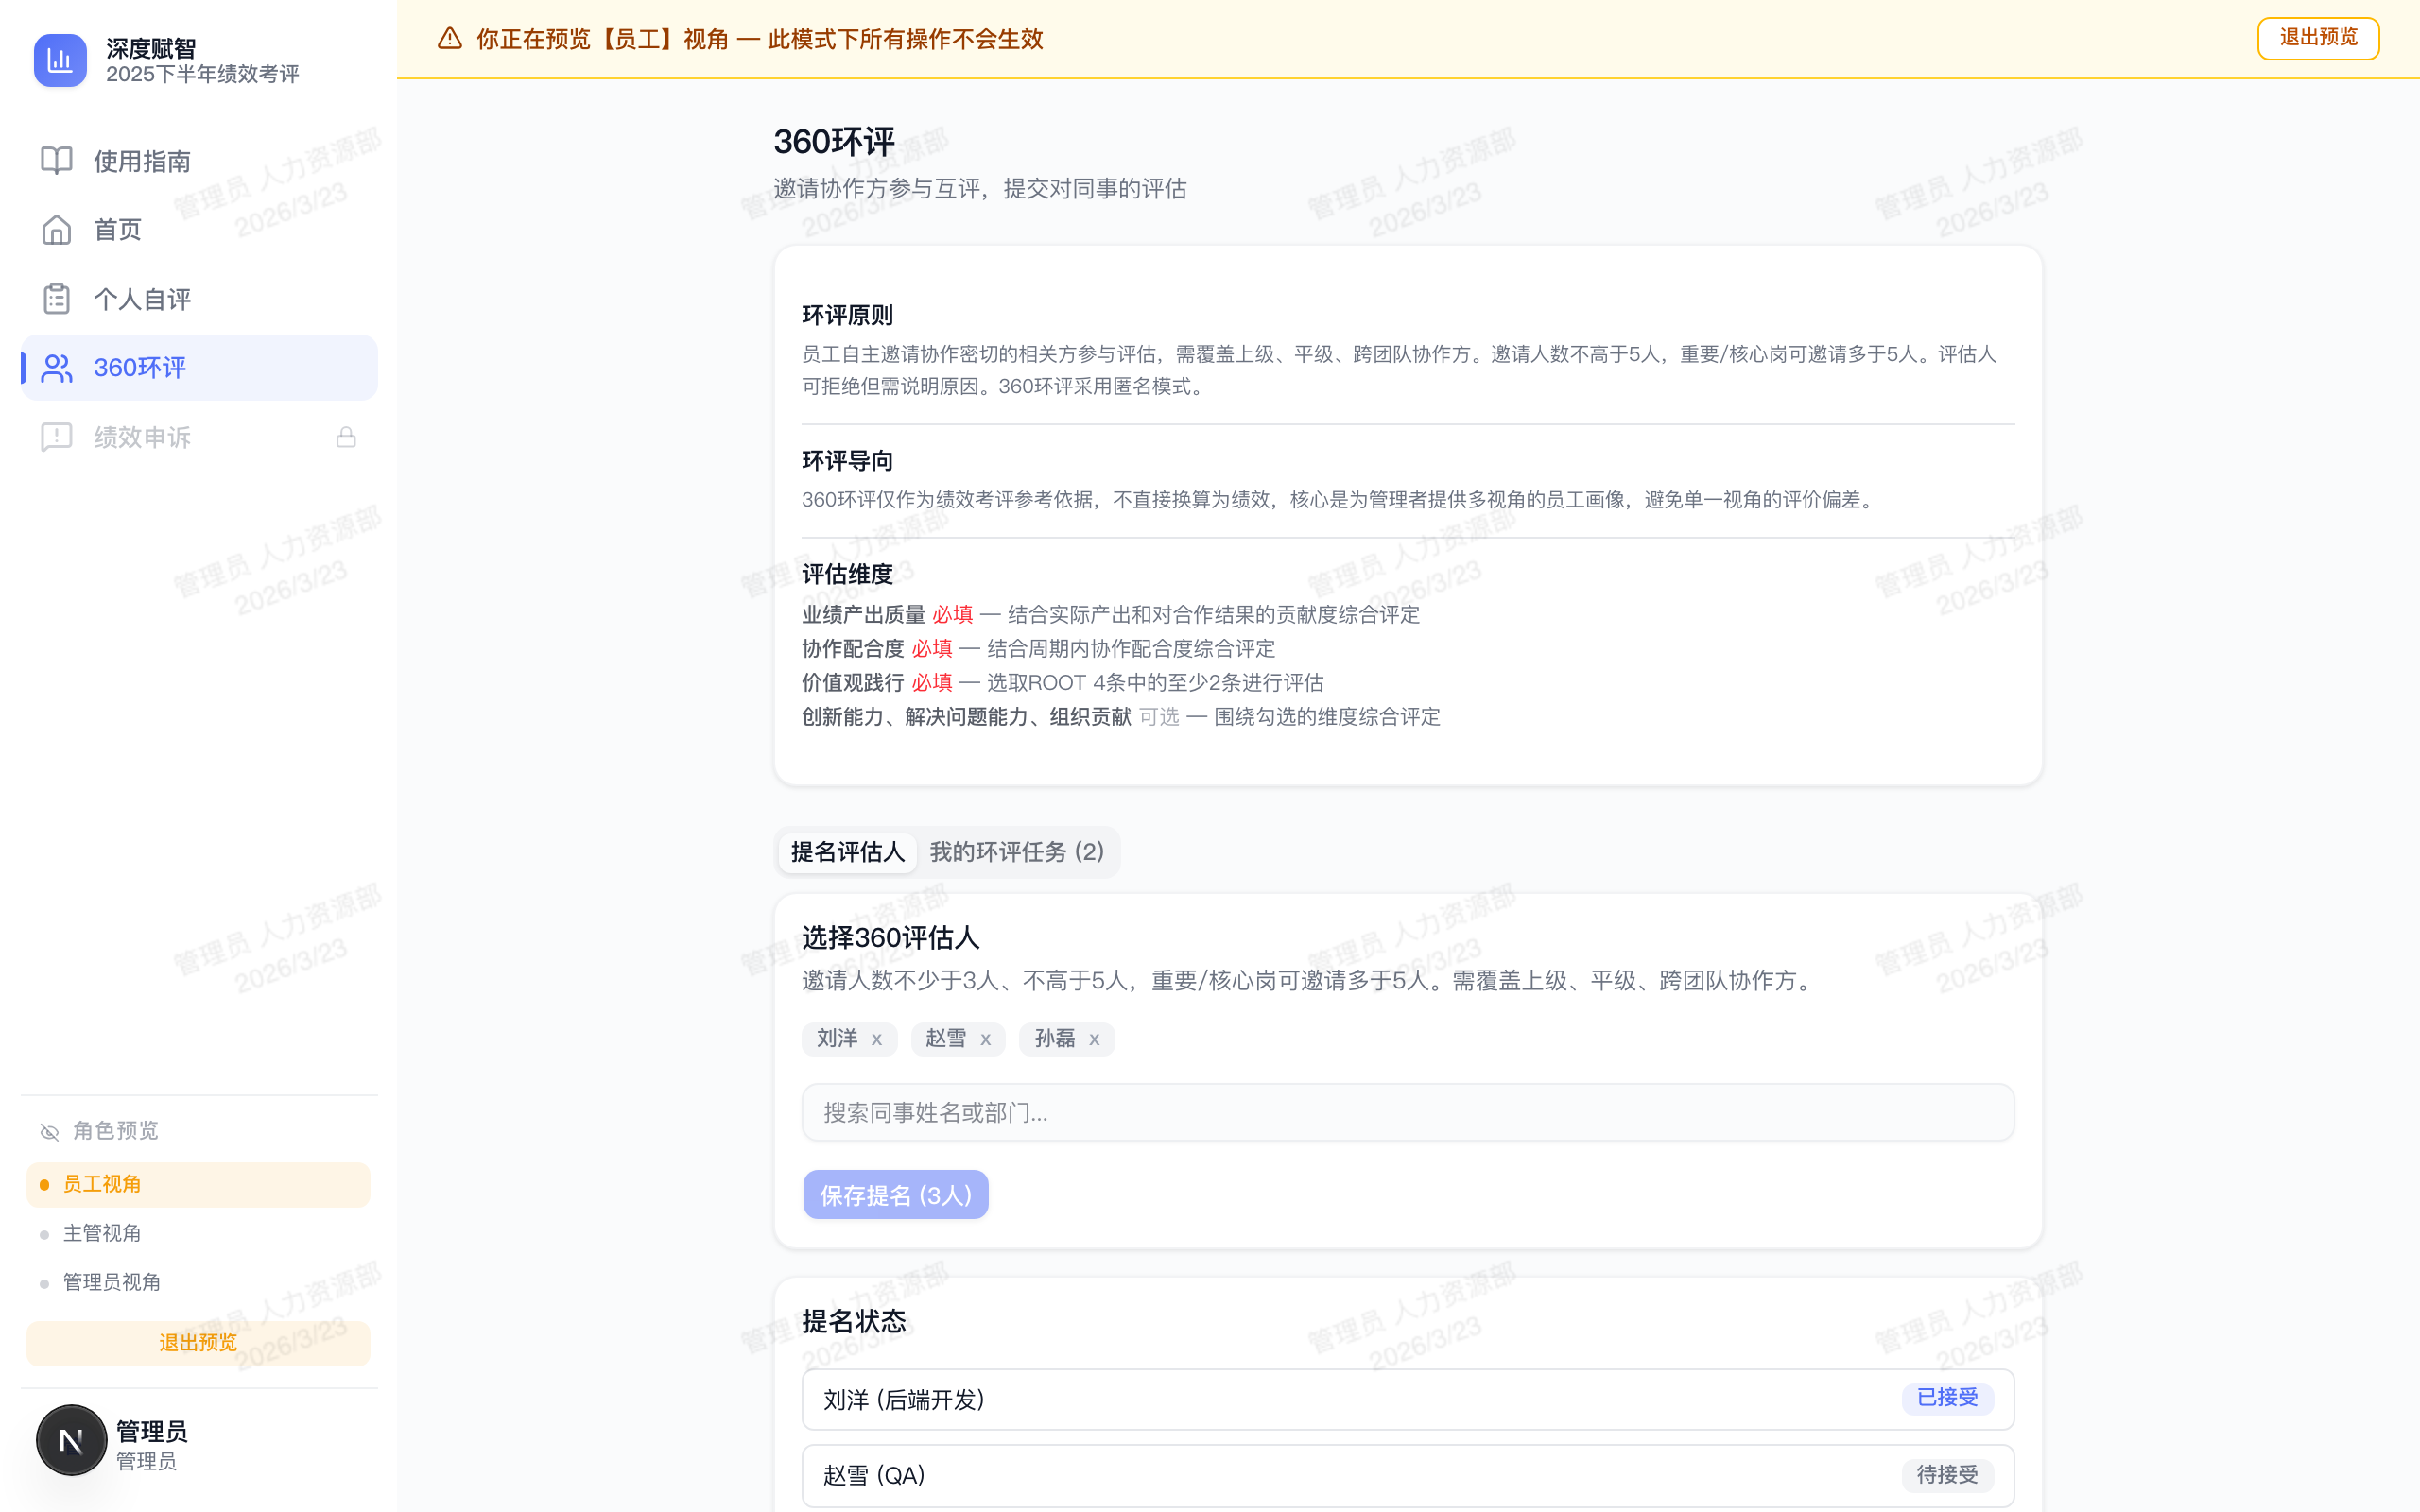Click the 角色预览 eye icon
Viewport: 2420px width, 1512px height.
coord(48,1131)
